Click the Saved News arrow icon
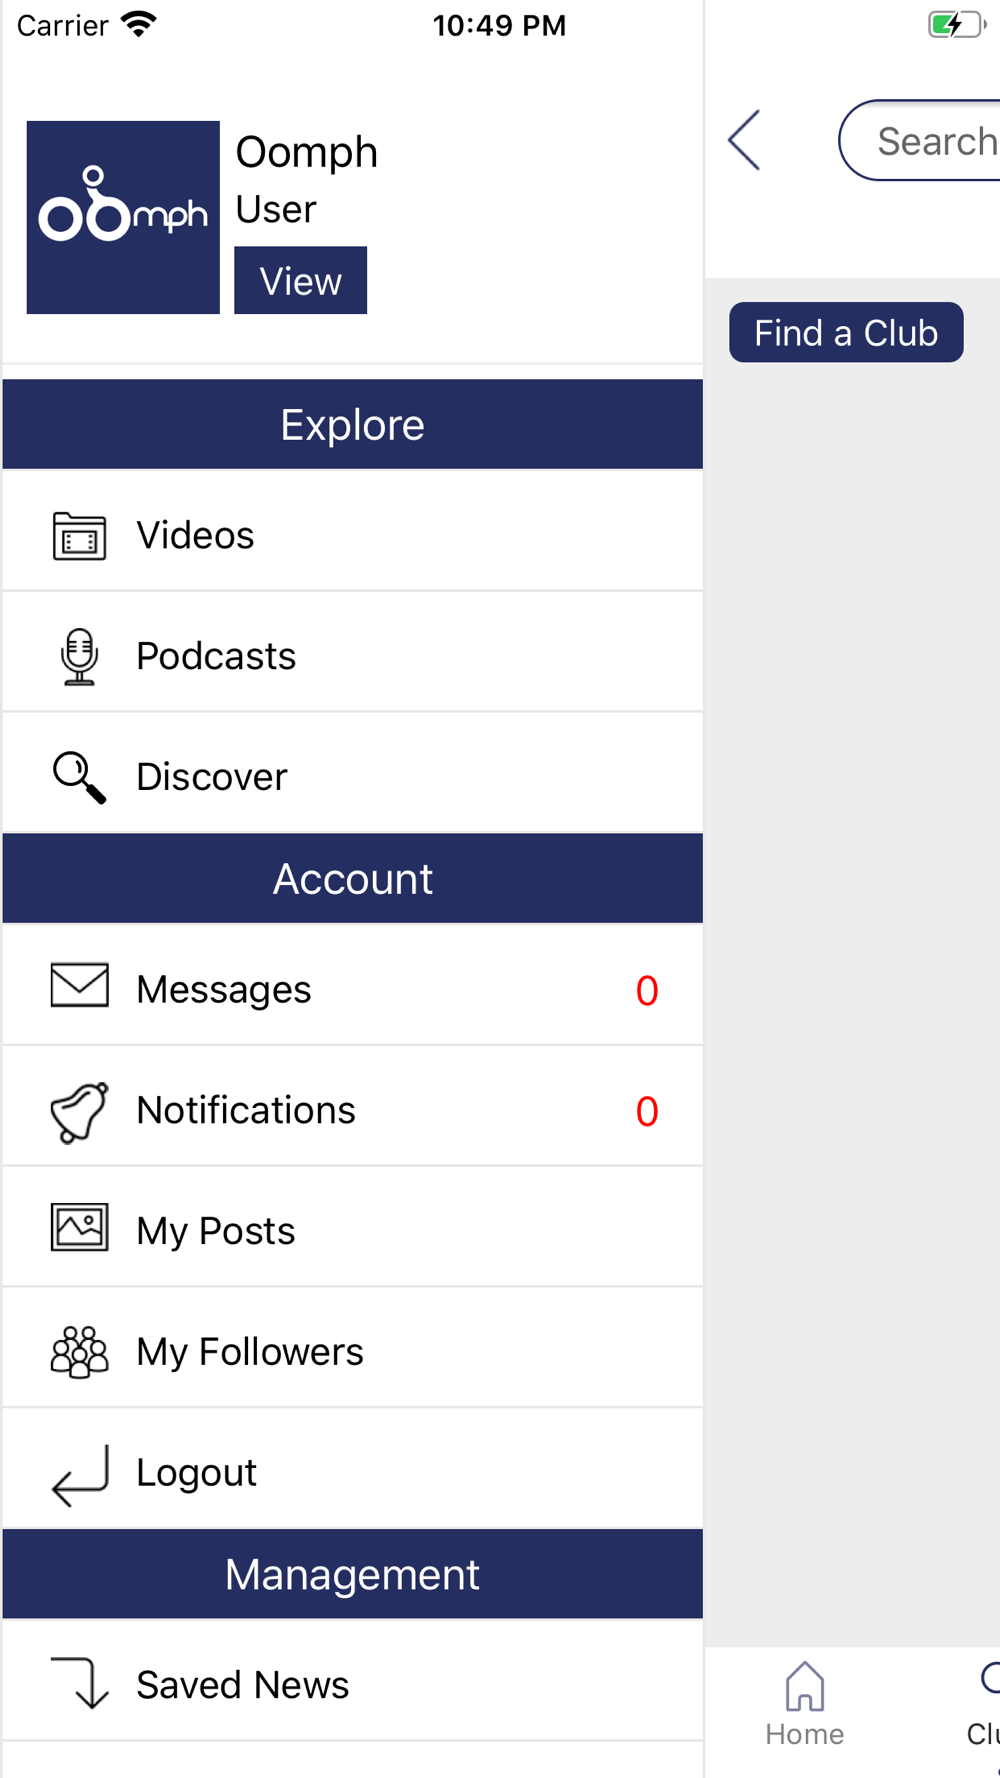The image size is (1000, 1778). pos(79,1683)
